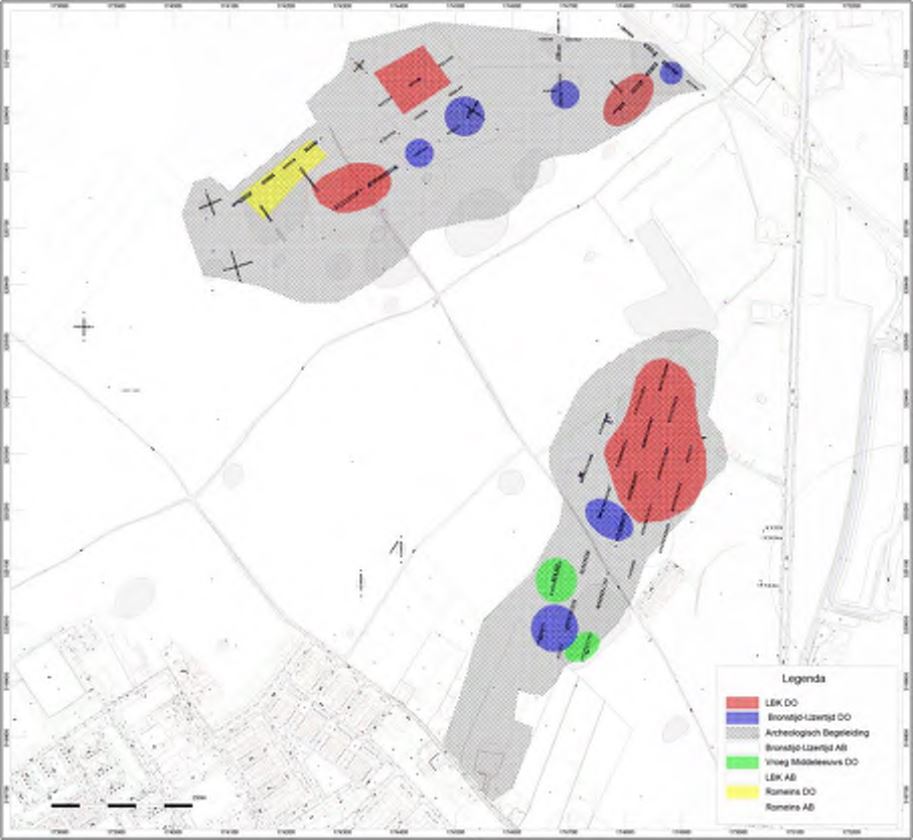Click the 'Legenda' title

803,679
